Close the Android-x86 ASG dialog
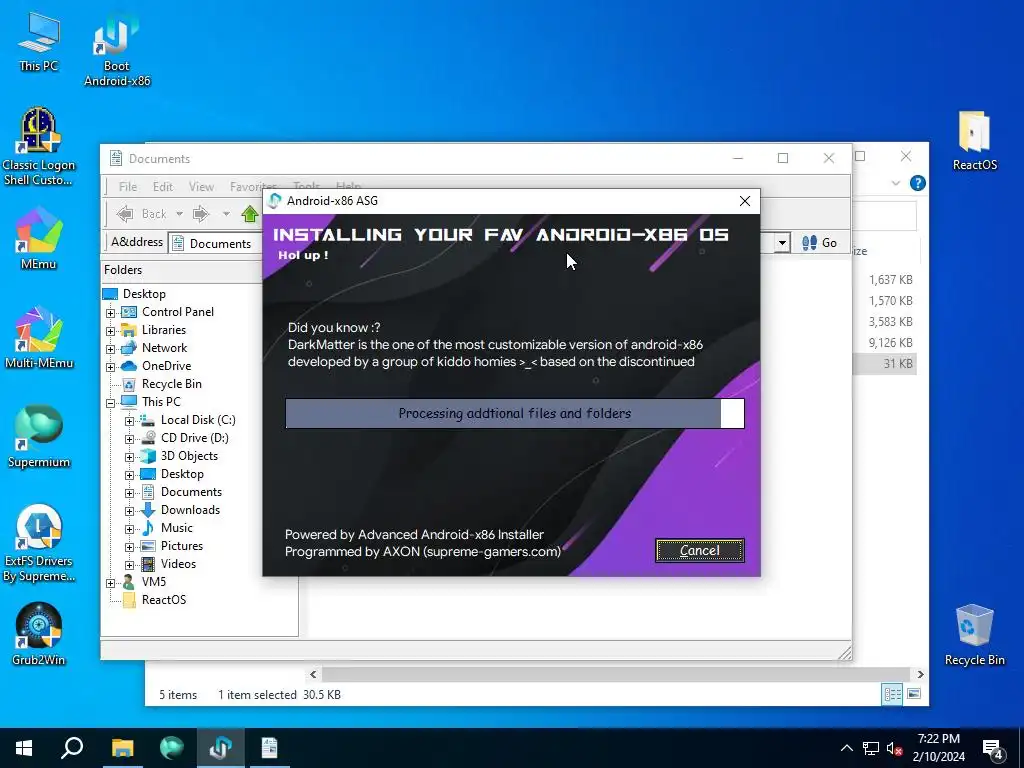Screen dimensions: 1024x768 pyautogui.click(x=744, y=201)
